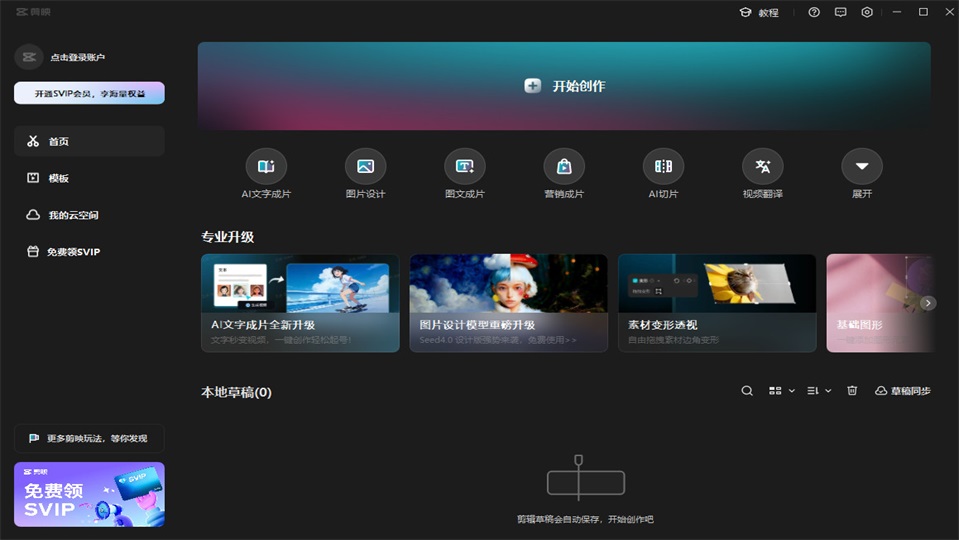Open the 教程 tutorial link
Image resolution: width=959 pixels, height=540 pixels.
click(x=759, y=12)
